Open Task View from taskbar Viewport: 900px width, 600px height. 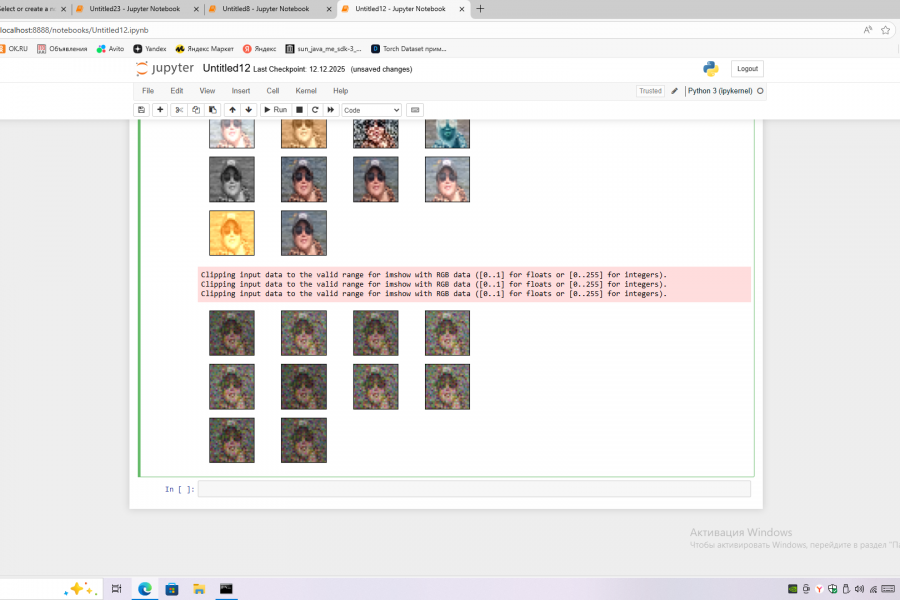[117, 589]
